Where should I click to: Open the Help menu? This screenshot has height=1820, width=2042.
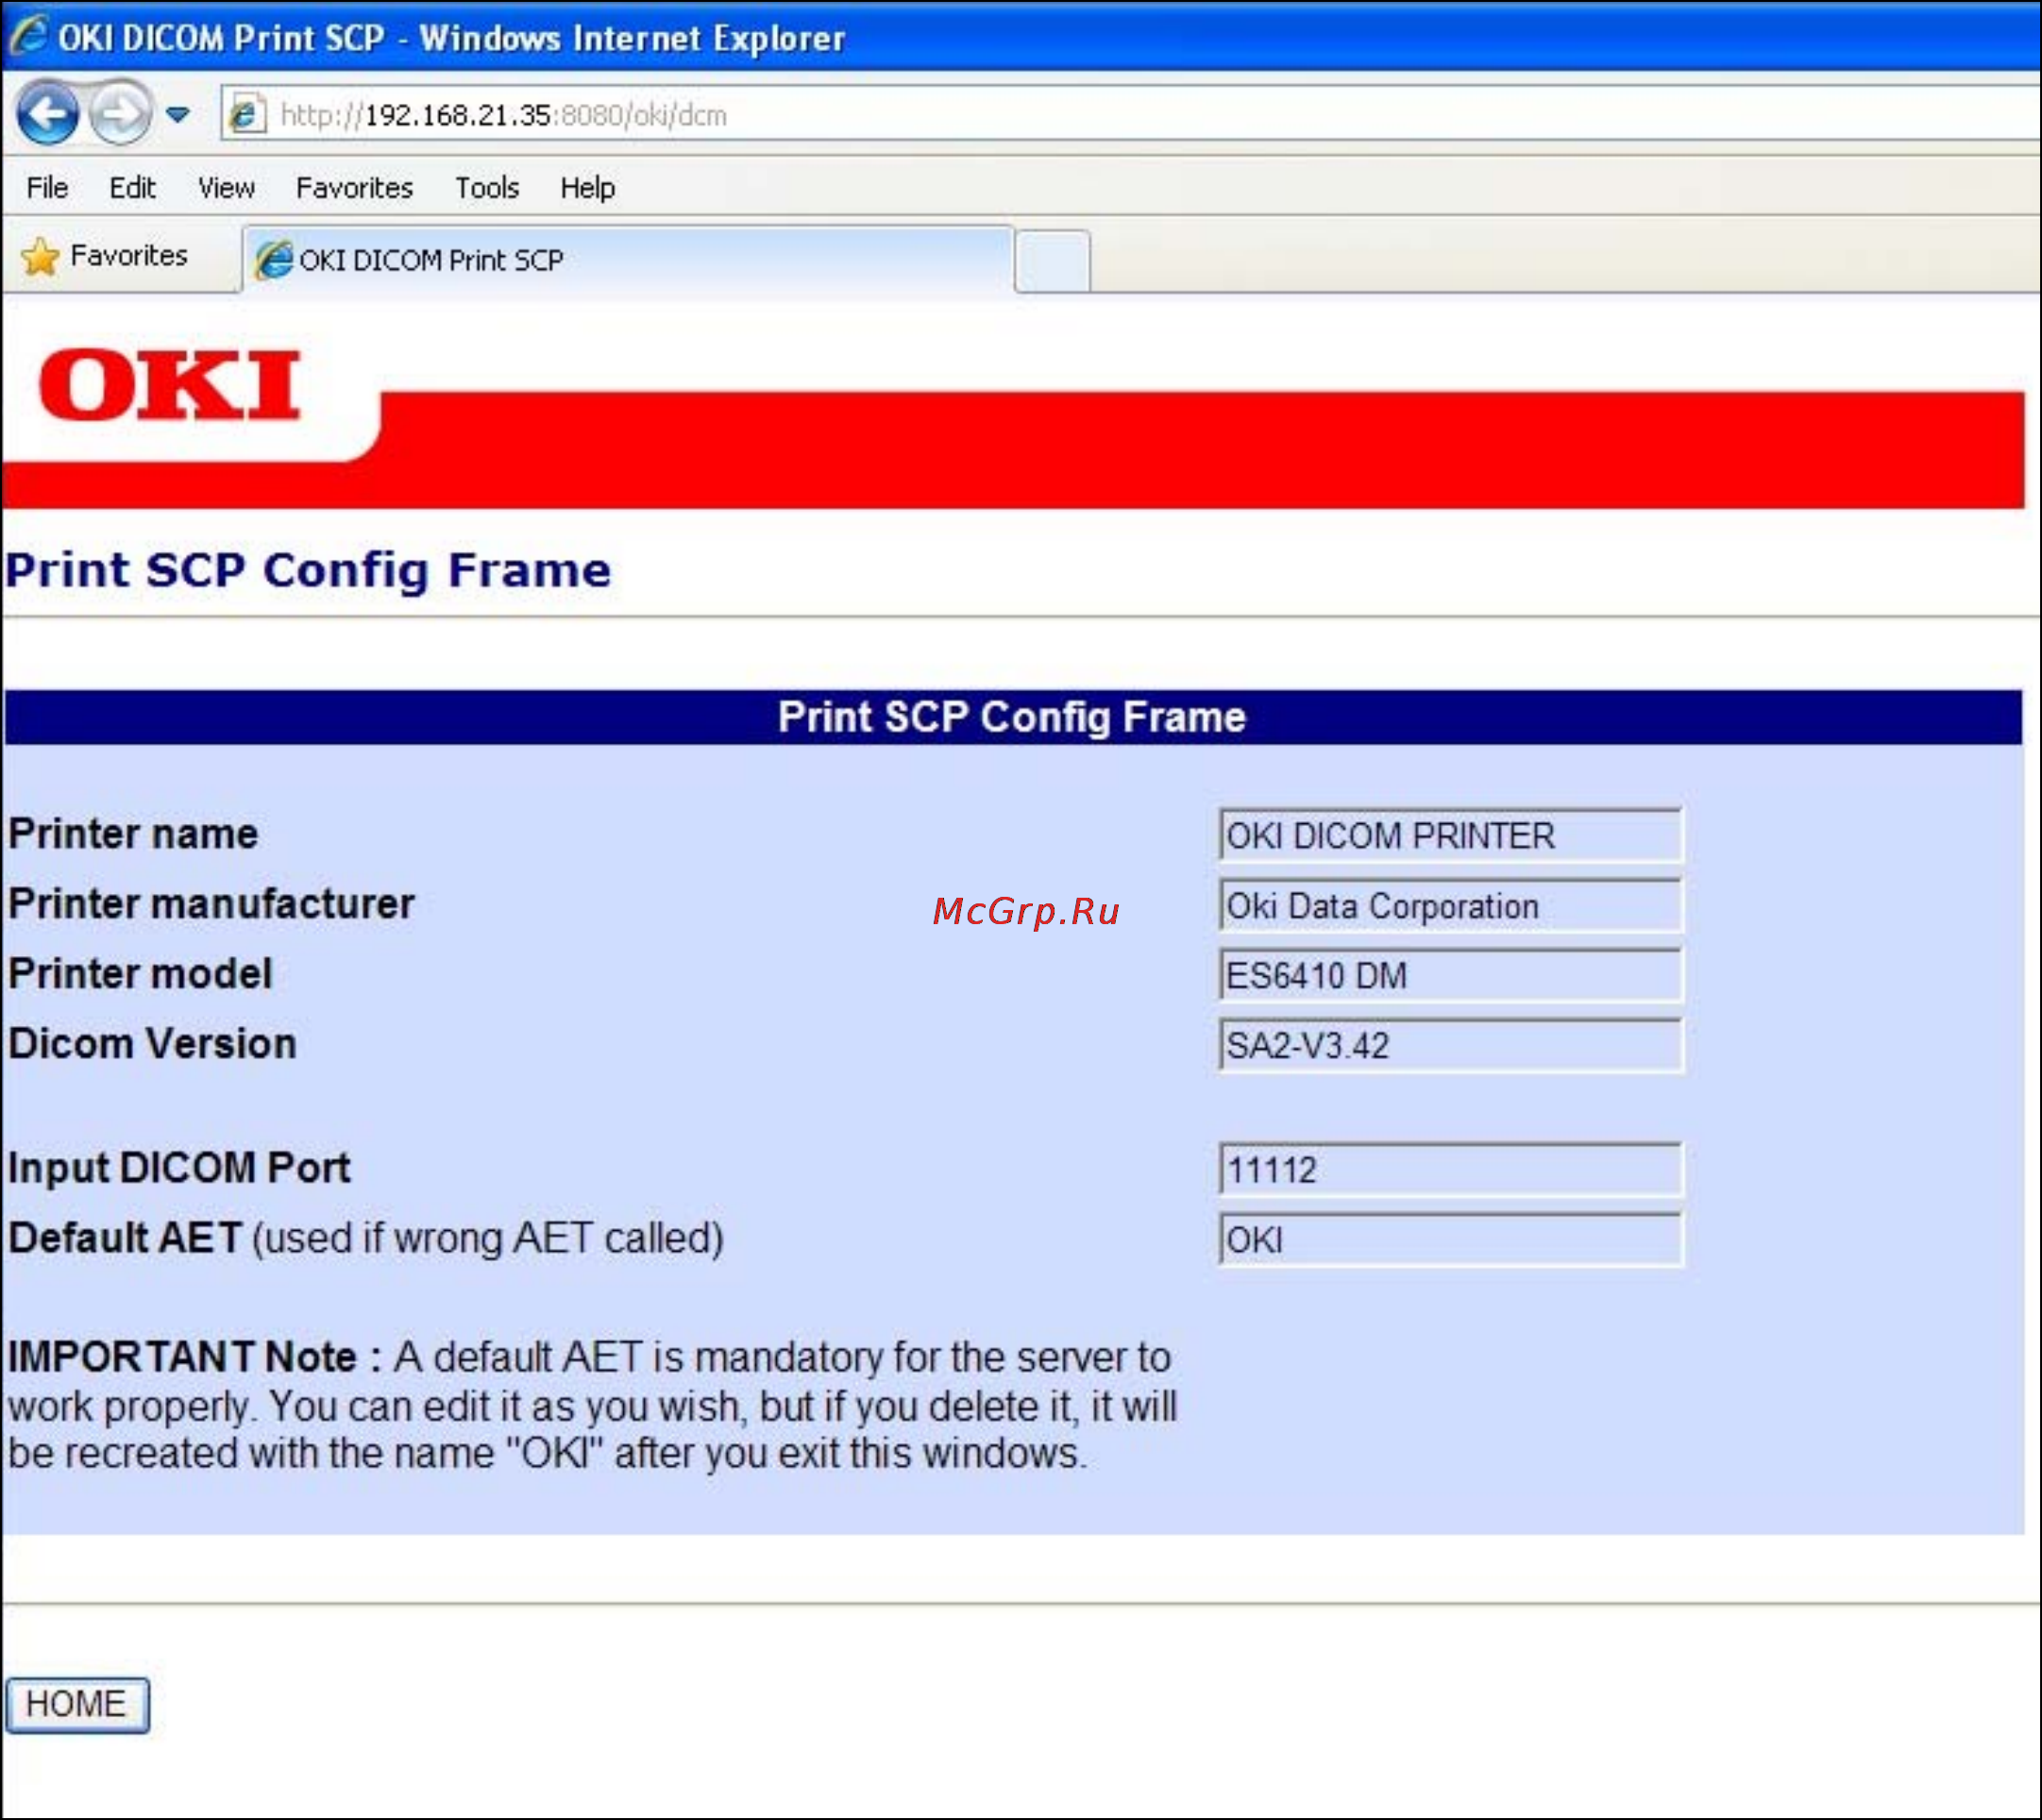tap(587, 188)
